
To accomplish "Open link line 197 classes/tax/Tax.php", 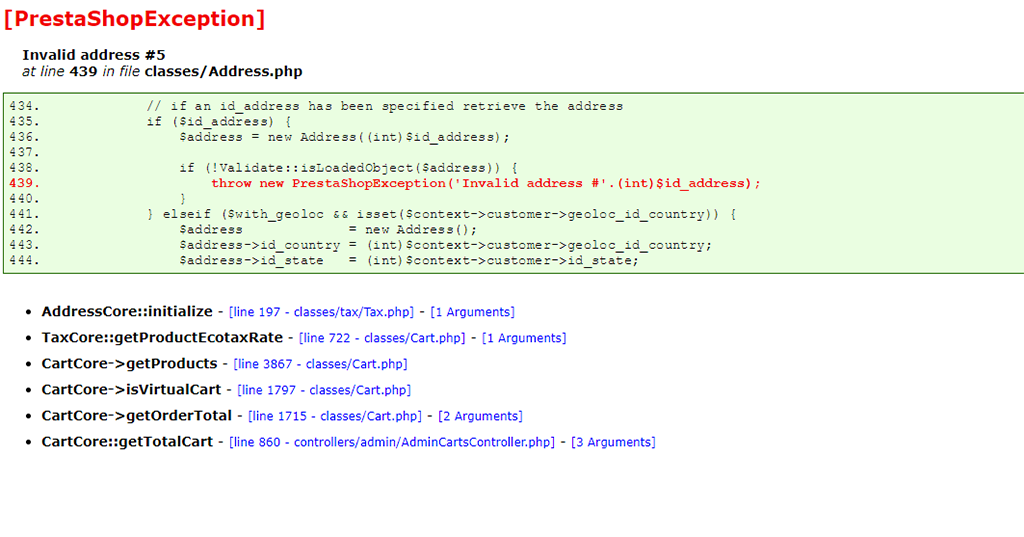I will [321, 312].
